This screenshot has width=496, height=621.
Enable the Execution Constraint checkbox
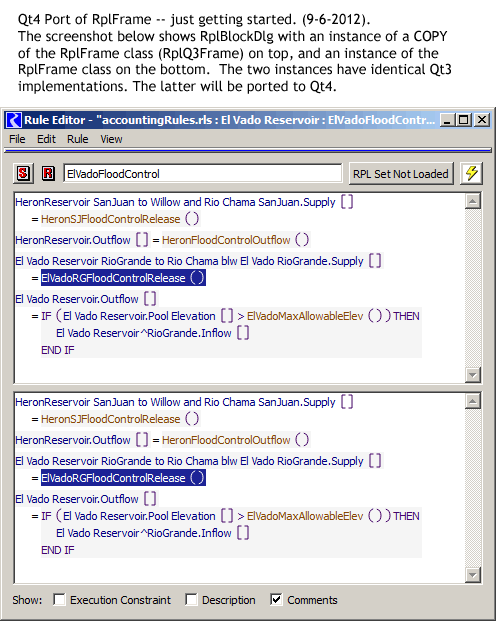click(59, 600)
